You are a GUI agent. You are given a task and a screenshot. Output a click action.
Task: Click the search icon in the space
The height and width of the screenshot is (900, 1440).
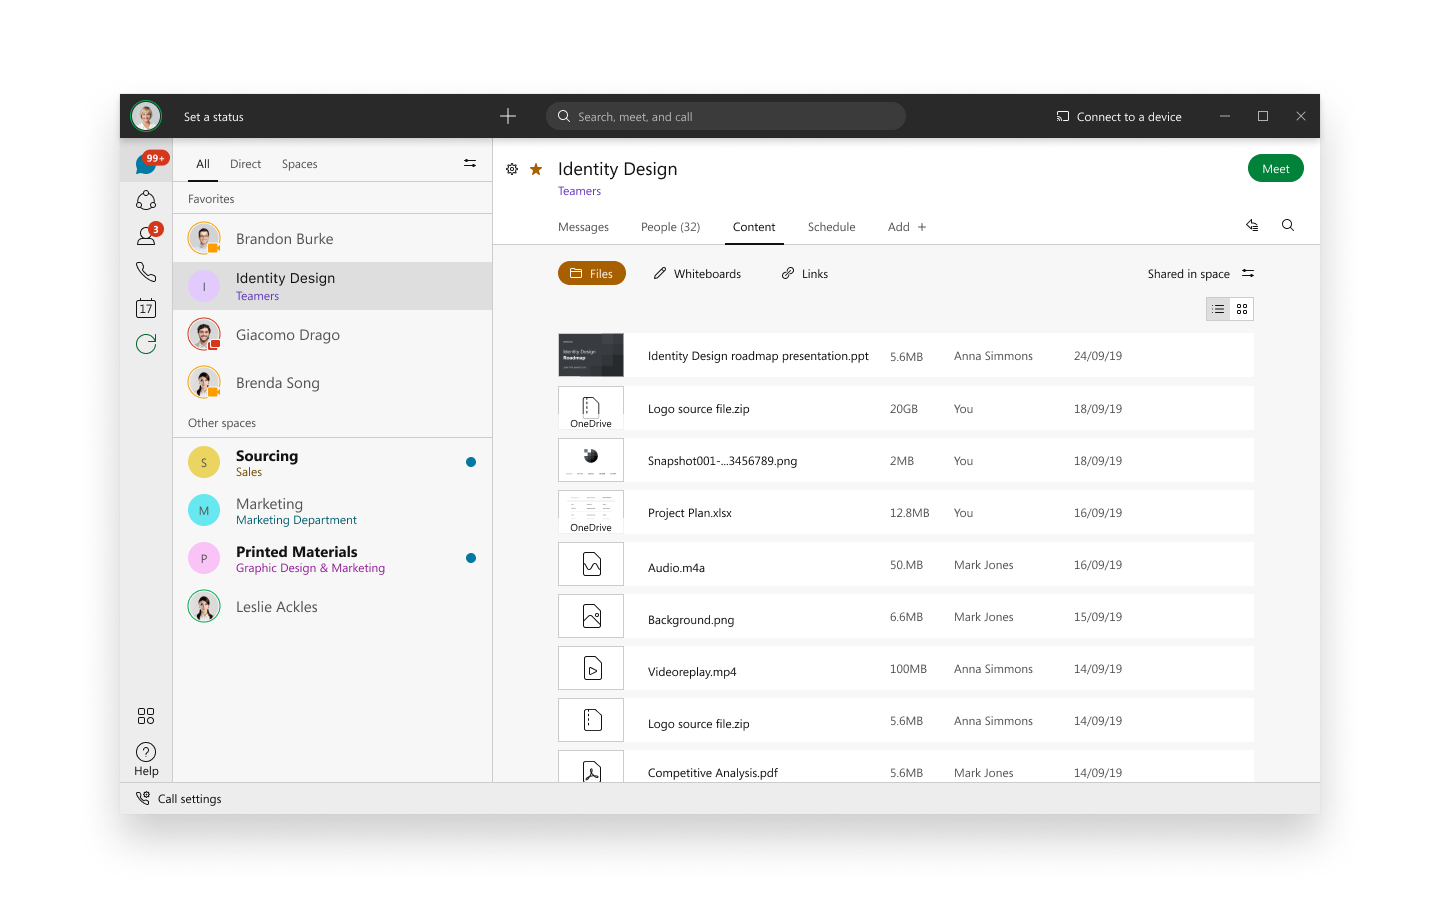1288,226
